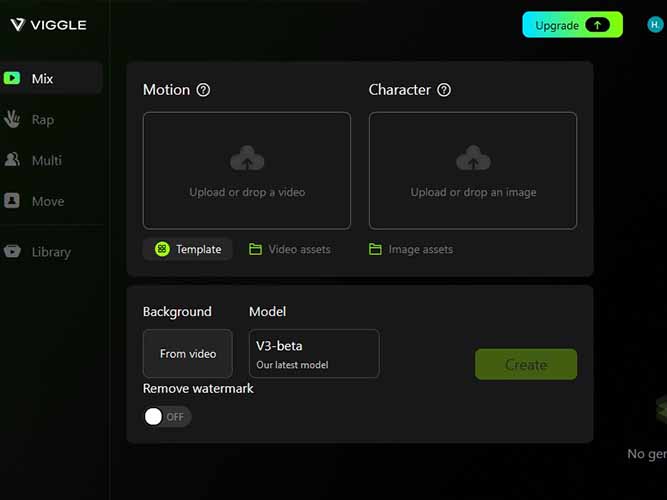Open Image assets
Screen dimensions: 667x500
click(410, 249)
